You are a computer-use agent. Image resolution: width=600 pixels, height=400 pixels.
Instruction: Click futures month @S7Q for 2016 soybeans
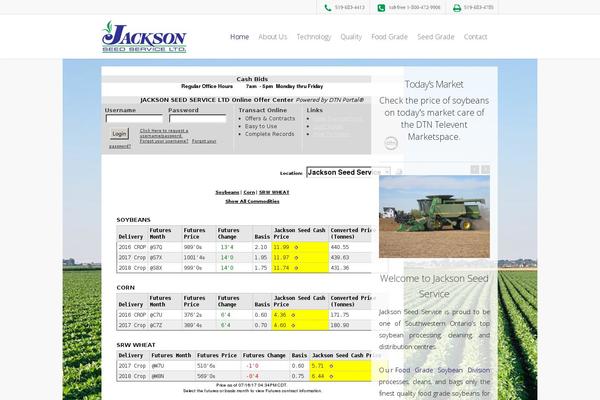[156, 247]
